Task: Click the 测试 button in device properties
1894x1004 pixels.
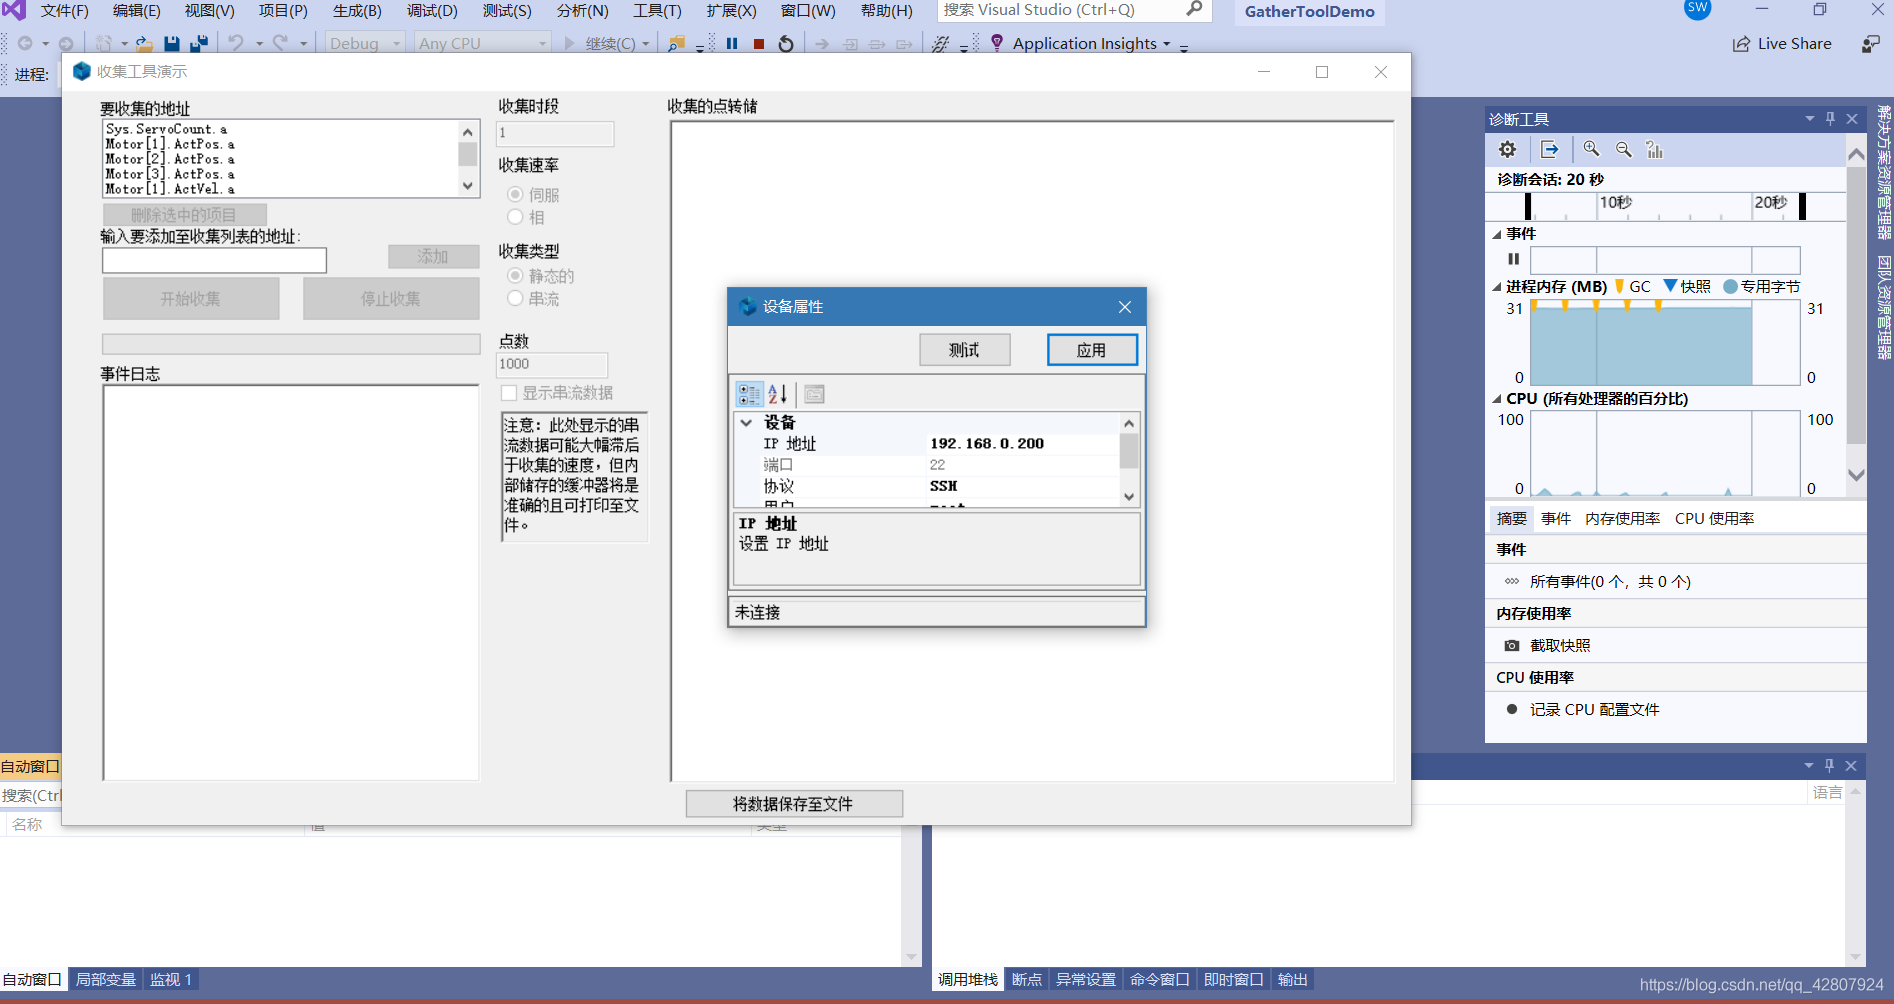Action: pos(964,350)
